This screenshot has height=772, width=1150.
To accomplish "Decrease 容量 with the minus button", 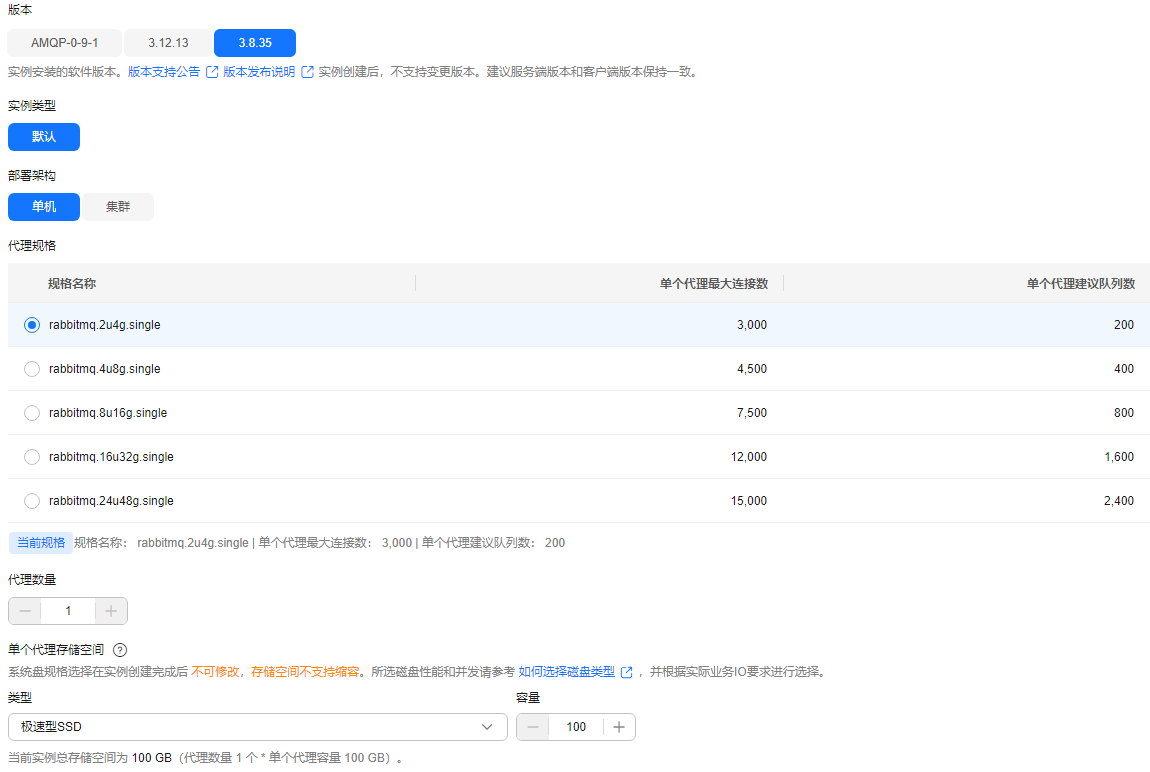I will 533,727.
